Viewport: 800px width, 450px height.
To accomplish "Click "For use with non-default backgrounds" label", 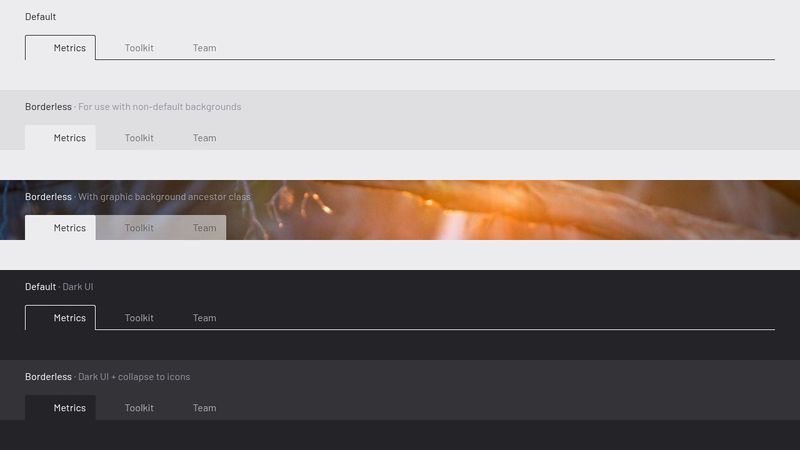I will point(159,107).
